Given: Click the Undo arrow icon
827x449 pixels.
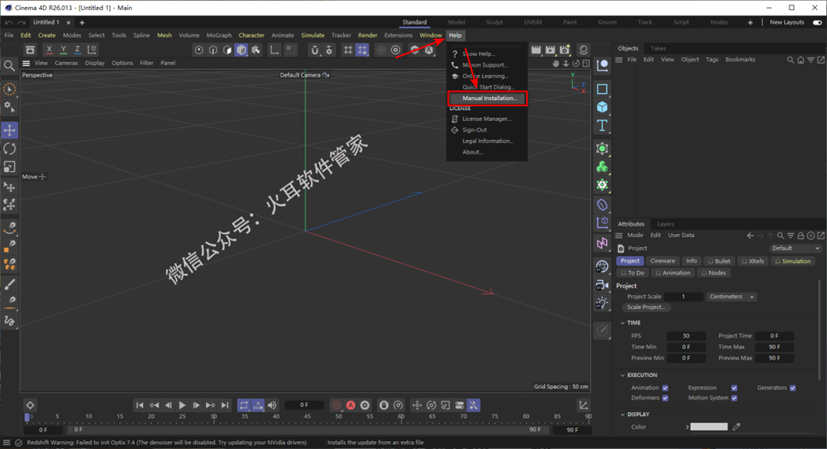Looking at the screenshot, I should point(8,23).
